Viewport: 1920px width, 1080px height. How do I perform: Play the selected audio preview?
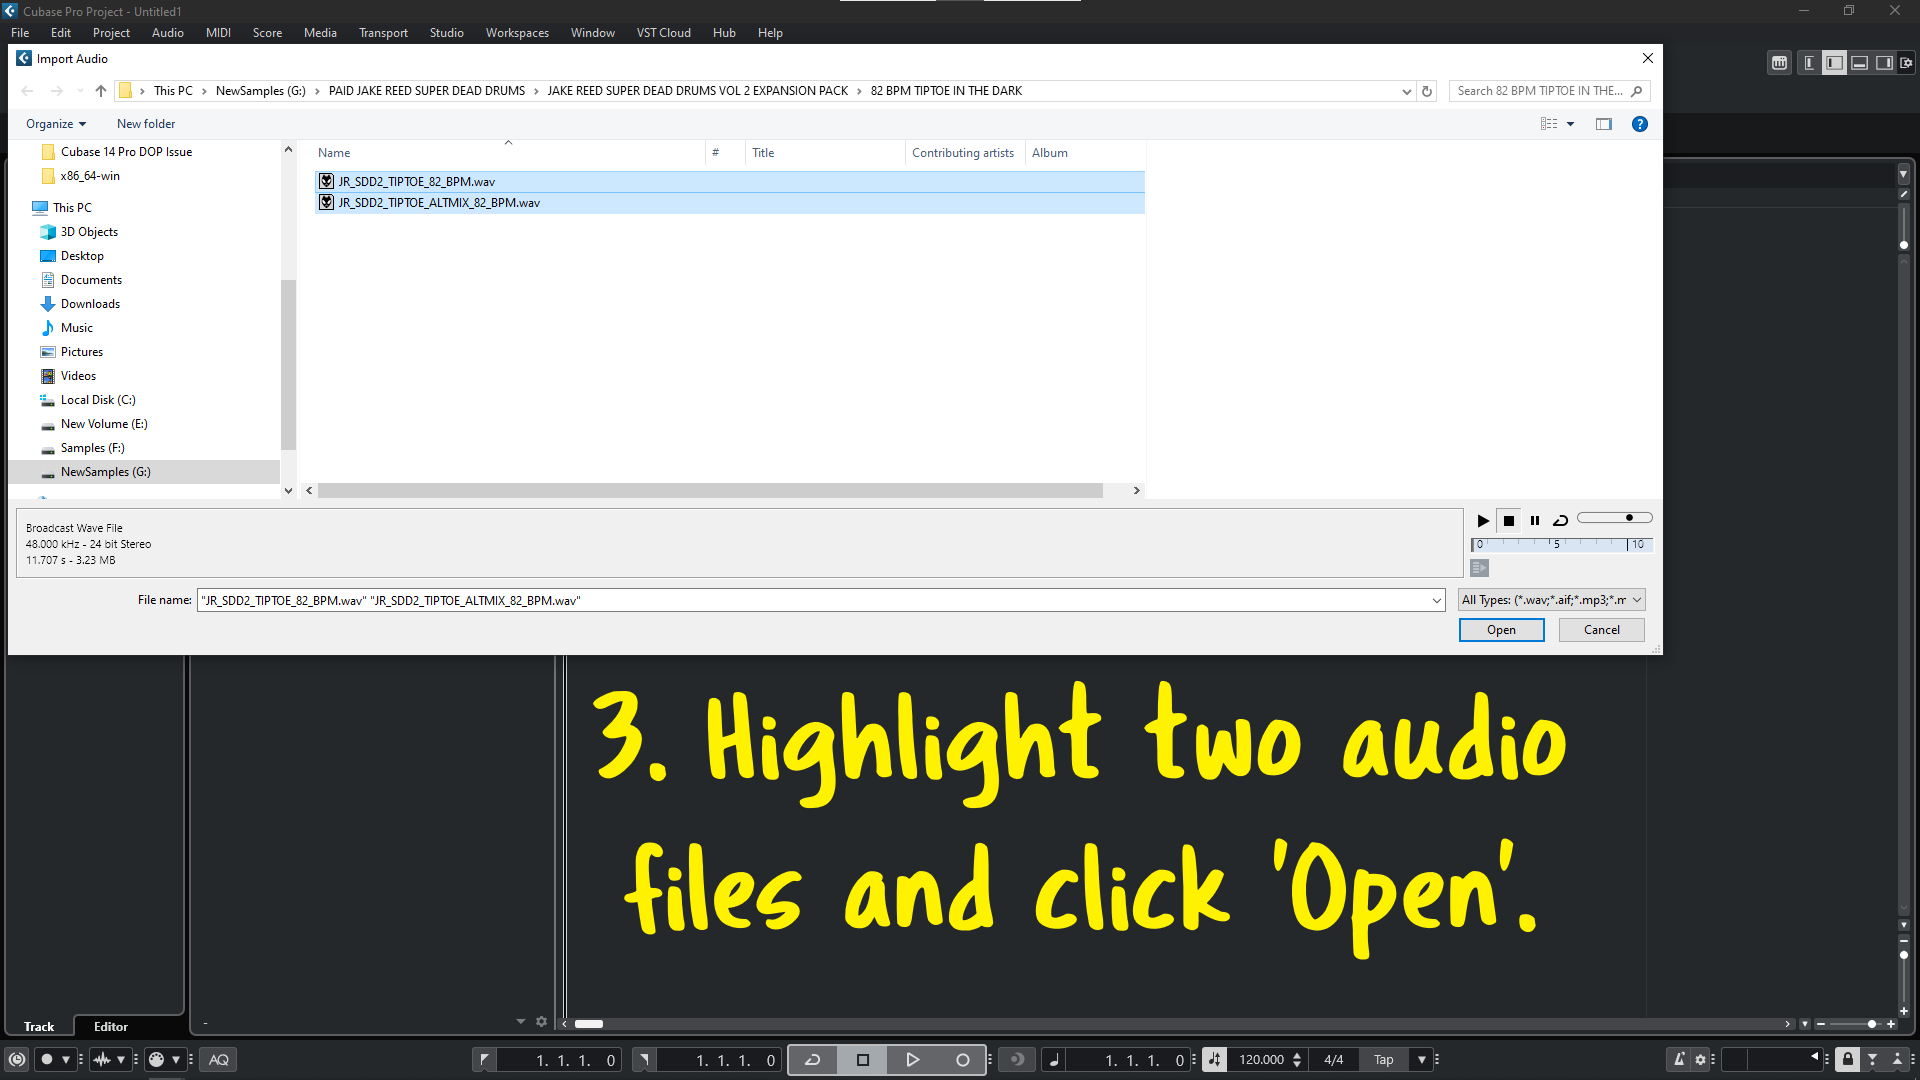click(1483, 520)
